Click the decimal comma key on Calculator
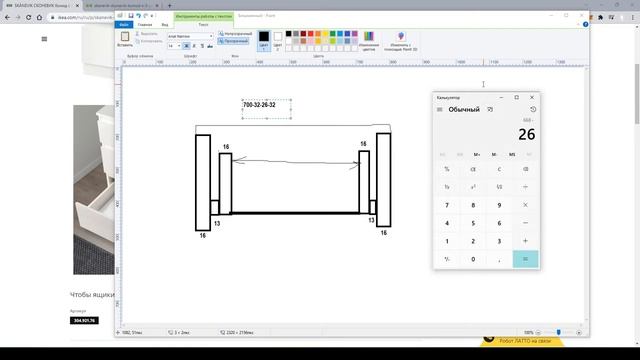The width and height of the screenshot is (640, 360). [x=499, y=259]
